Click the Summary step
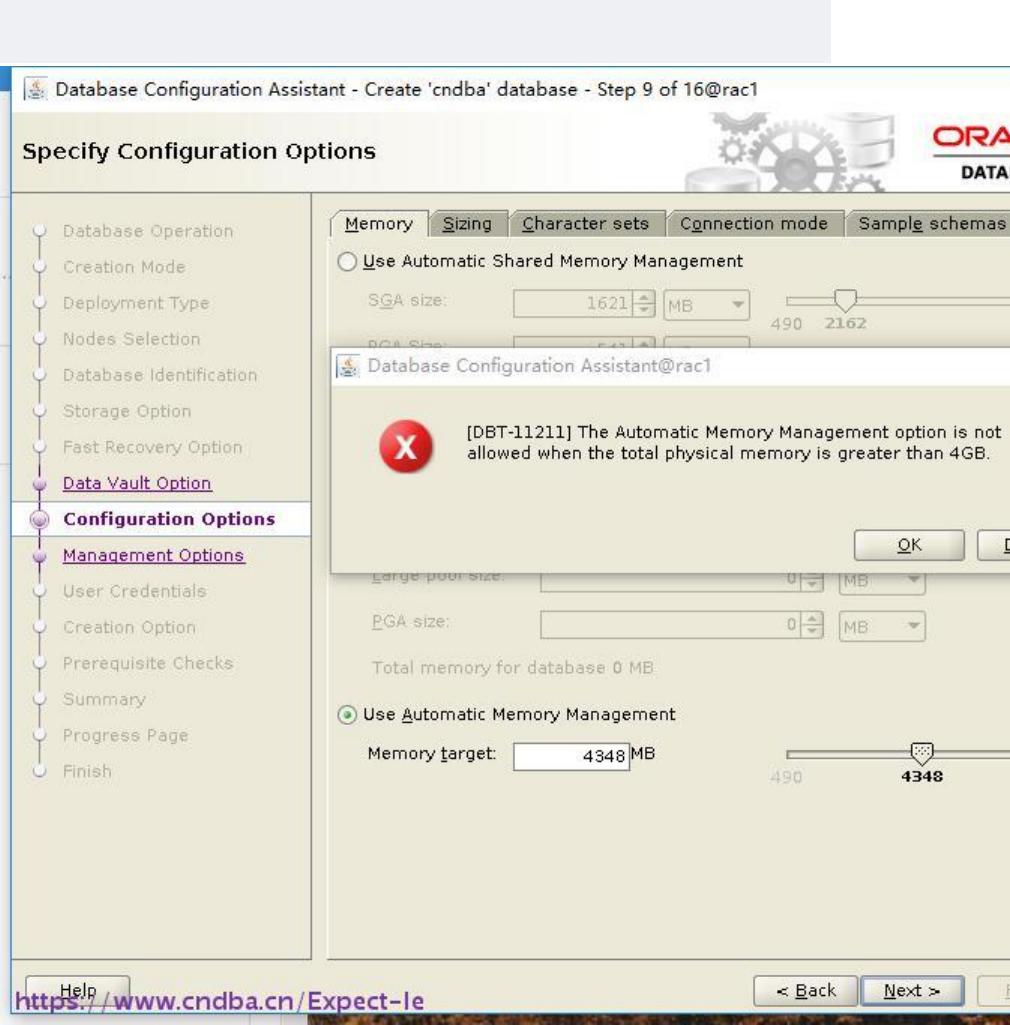1010x1025 pixels. pos(105,699)
